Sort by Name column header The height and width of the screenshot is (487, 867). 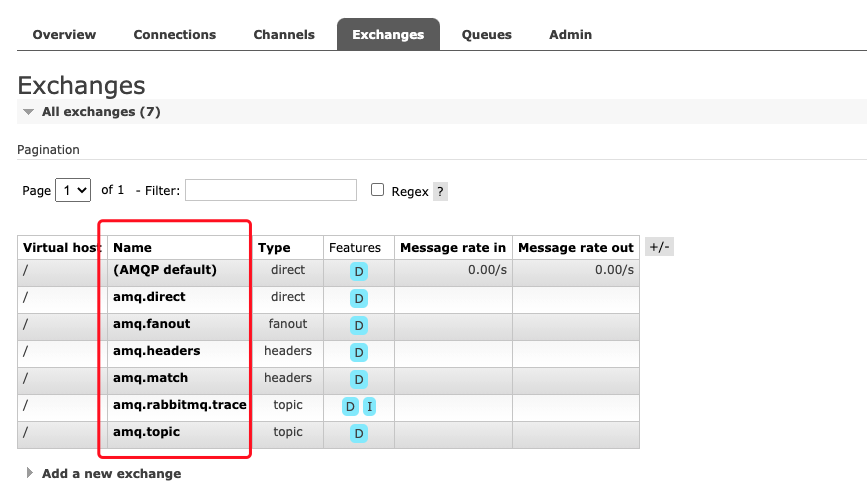(132, 248)
